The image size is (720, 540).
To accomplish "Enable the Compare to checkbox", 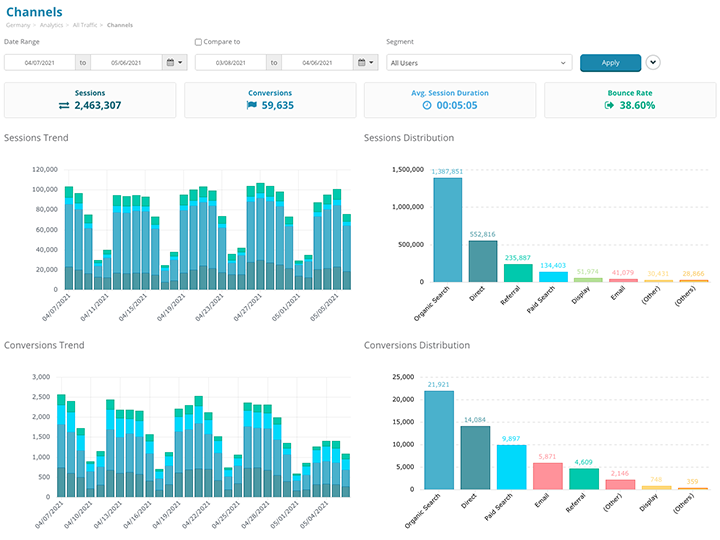I will (x=198, y=42).
